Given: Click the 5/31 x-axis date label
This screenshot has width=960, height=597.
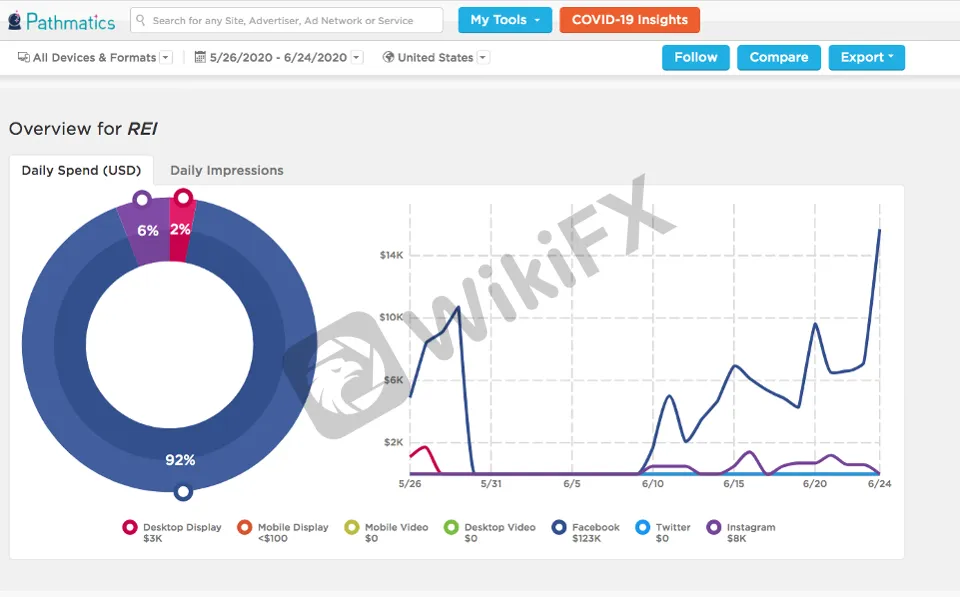Looking at the screenshot, I should click(x=491, y=484).
